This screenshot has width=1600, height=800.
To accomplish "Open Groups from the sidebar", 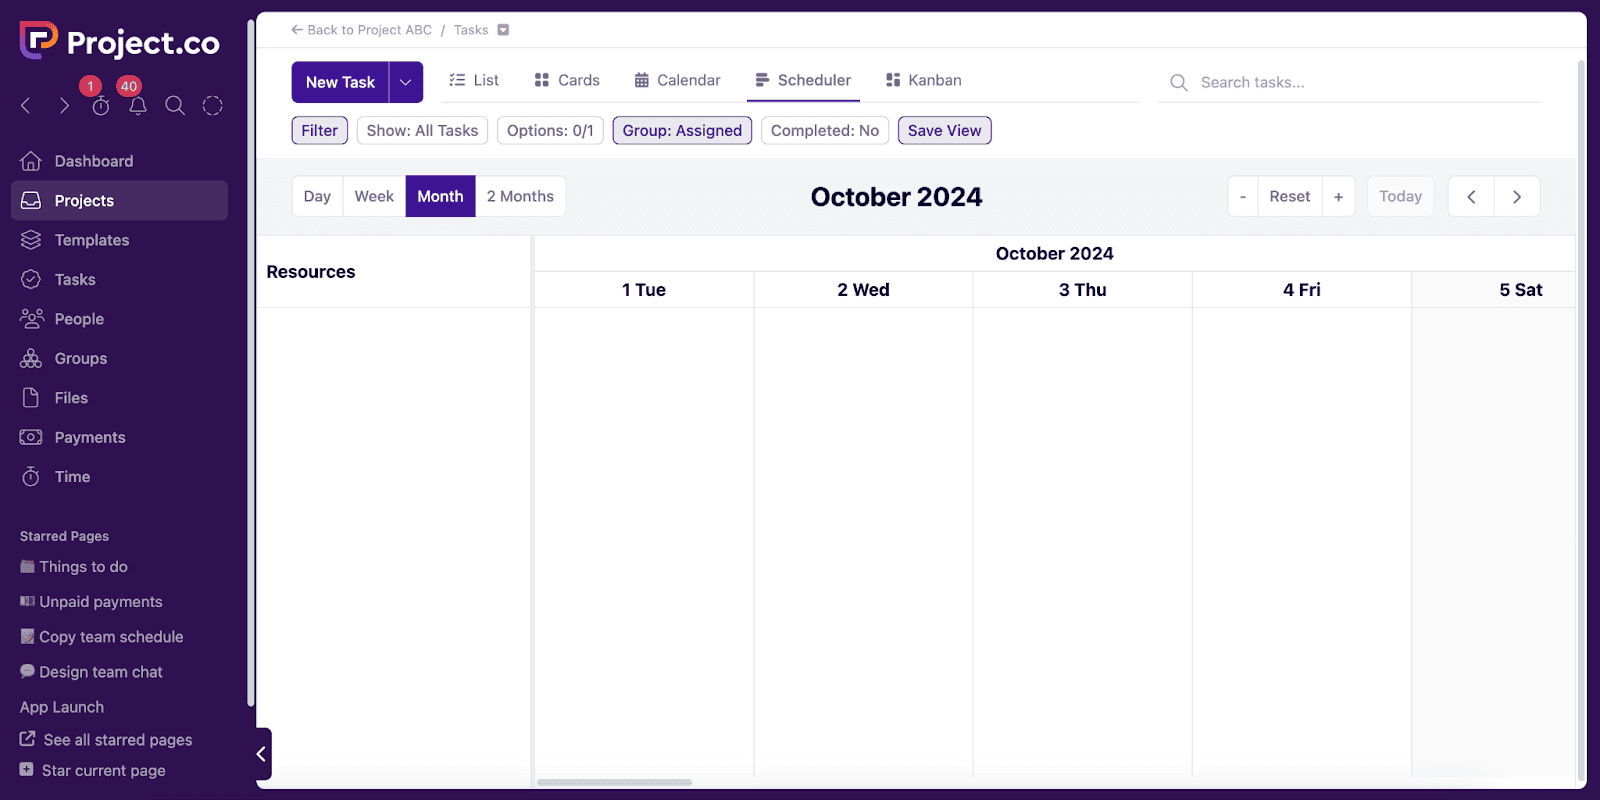I will [80, 358].
